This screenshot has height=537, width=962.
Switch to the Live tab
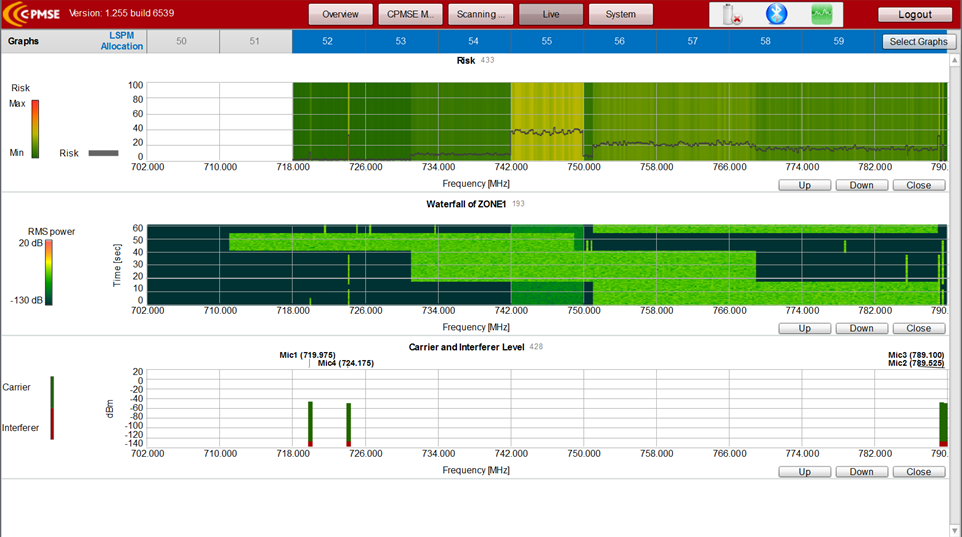(550, 14)
